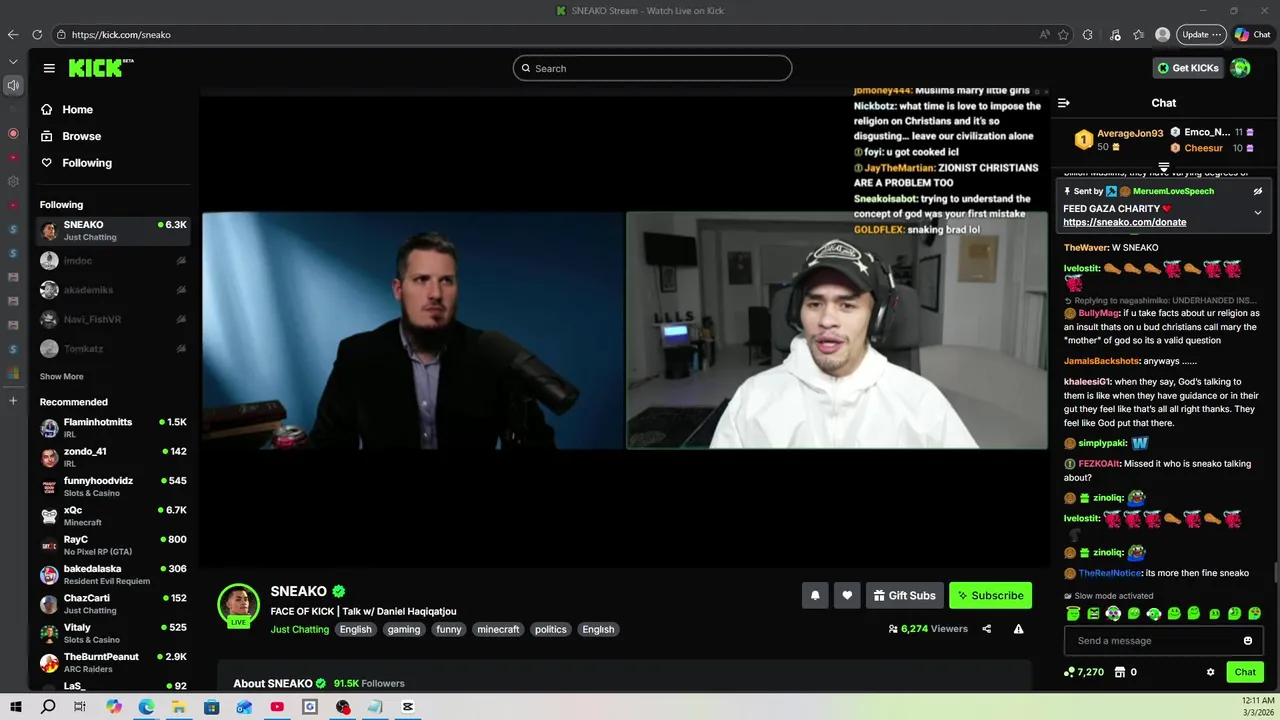Toggle the browser sidebar speaker icon

point(13,85)
